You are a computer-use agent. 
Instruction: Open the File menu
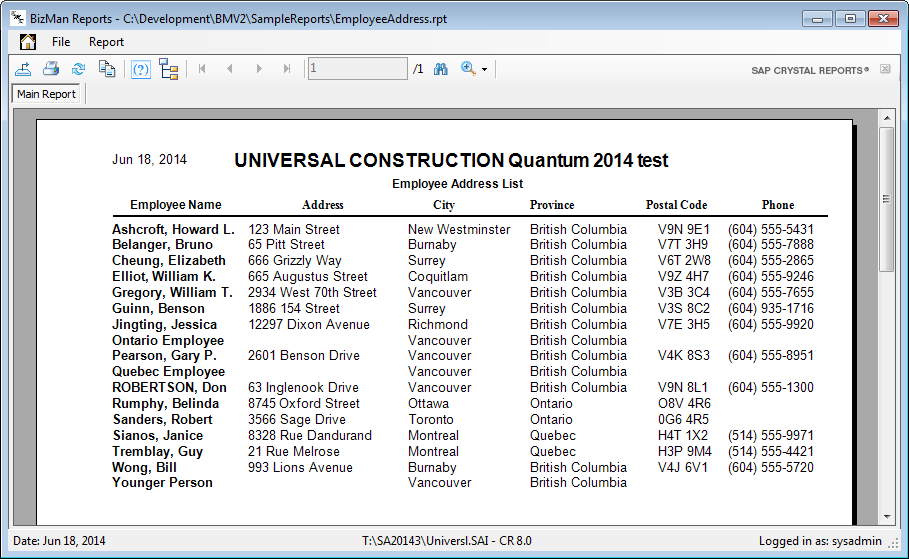(61, 42)
